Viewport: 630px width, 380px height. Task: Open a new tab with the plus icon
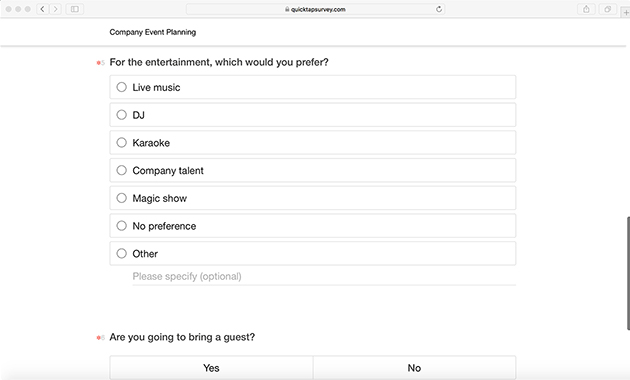(x=626, y=12)
